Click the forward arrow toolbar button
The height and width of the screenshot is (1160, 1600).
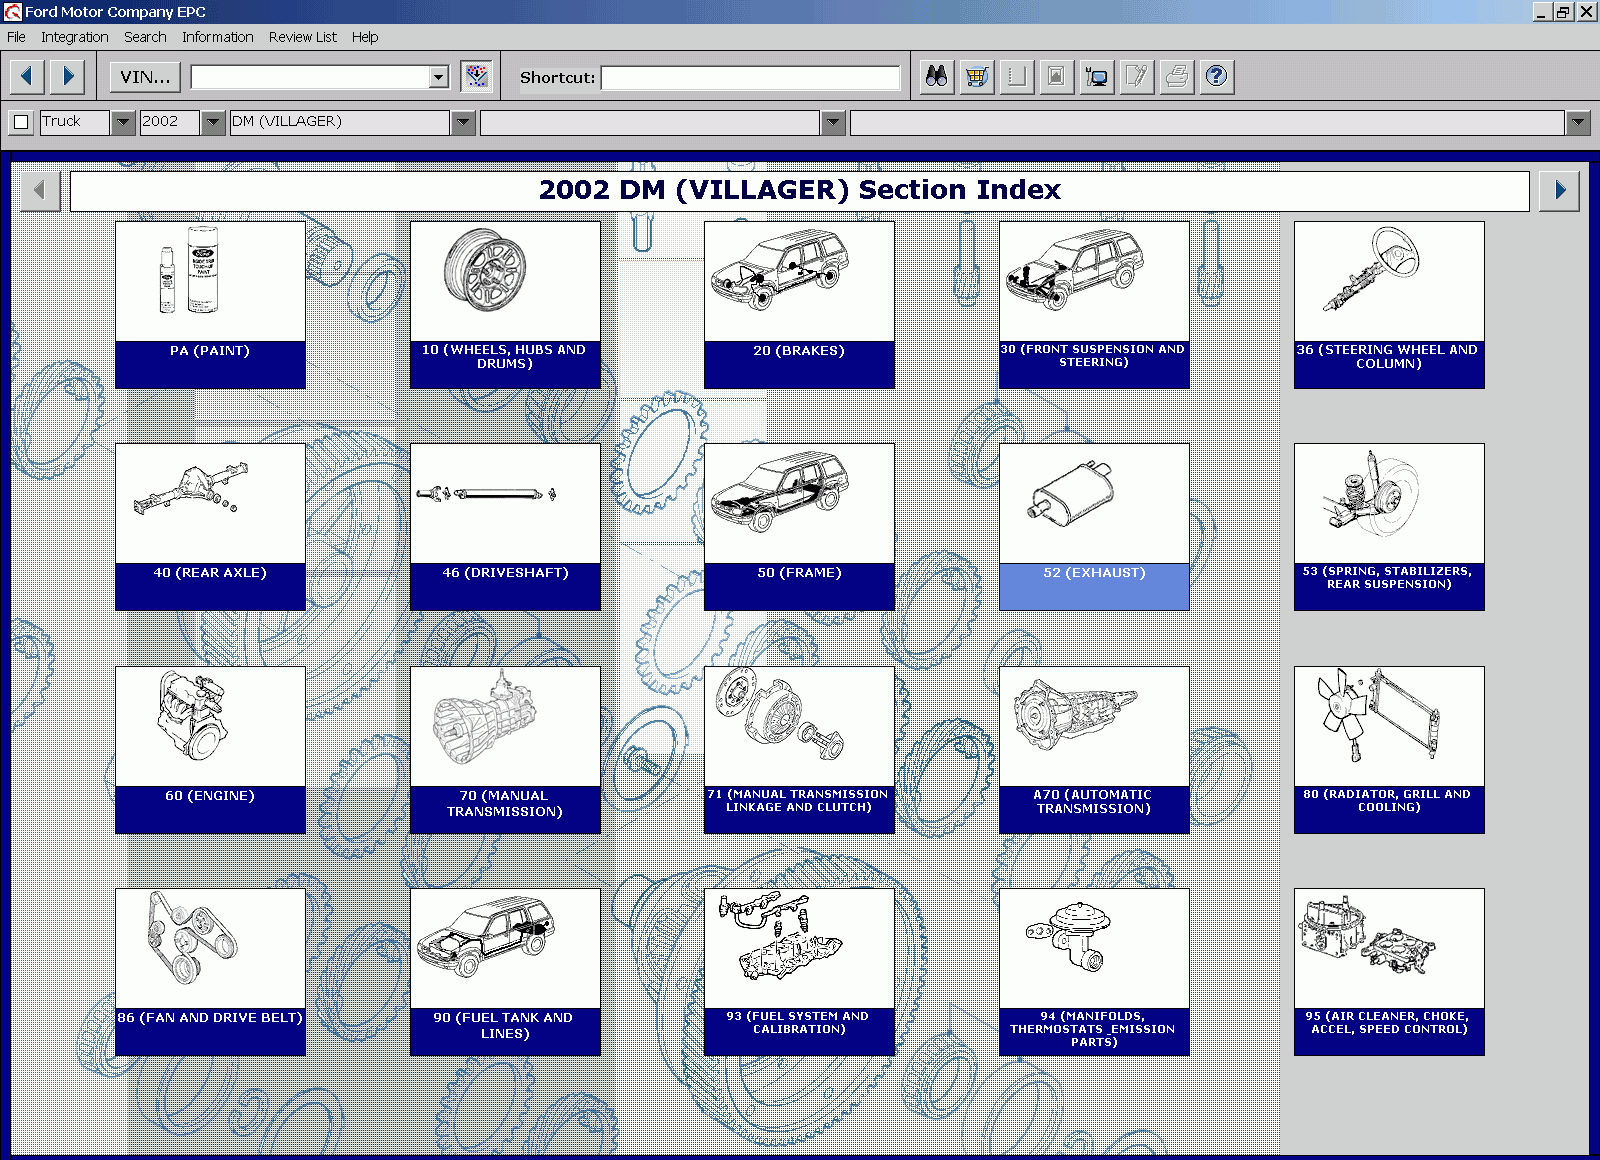point(68,77)
